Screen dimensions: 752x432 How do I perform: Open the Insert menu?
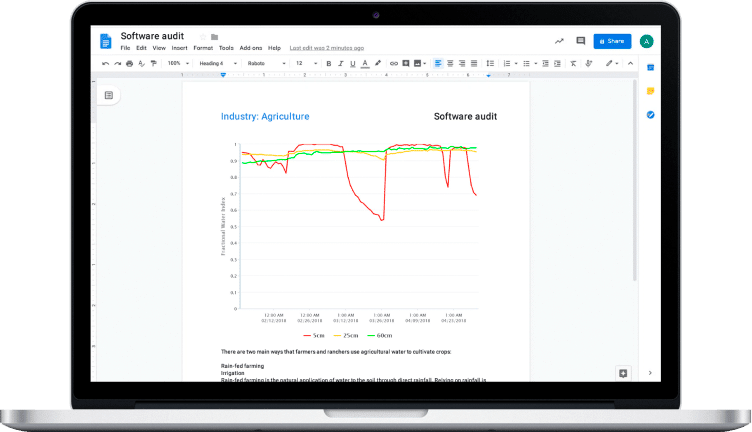point(179,48)
